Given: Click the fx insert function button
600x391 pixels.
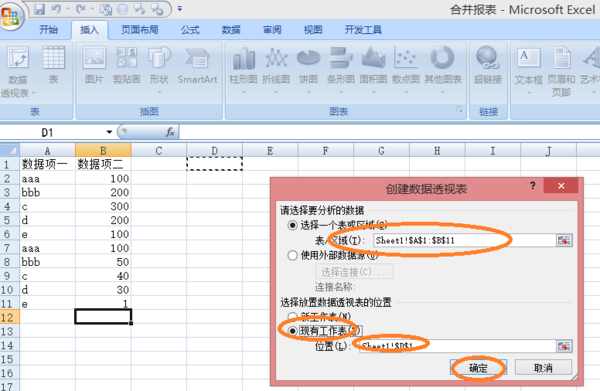Looking at the screenshot, I should (x=170, y=132).
